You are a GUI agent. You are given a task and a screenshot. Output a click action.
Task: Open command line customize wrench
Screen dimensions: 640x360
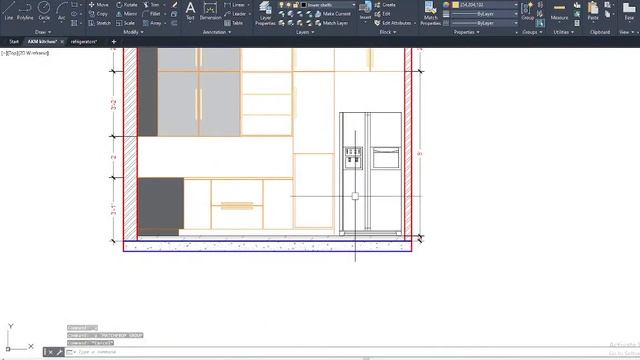[60, 352]
